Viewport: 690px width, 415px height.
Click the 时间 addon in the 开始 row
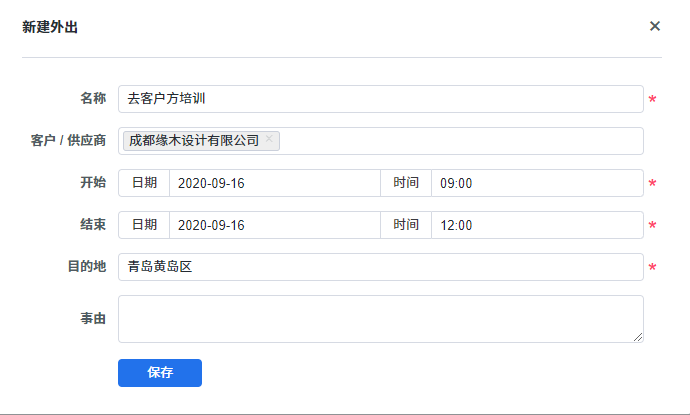406,183
